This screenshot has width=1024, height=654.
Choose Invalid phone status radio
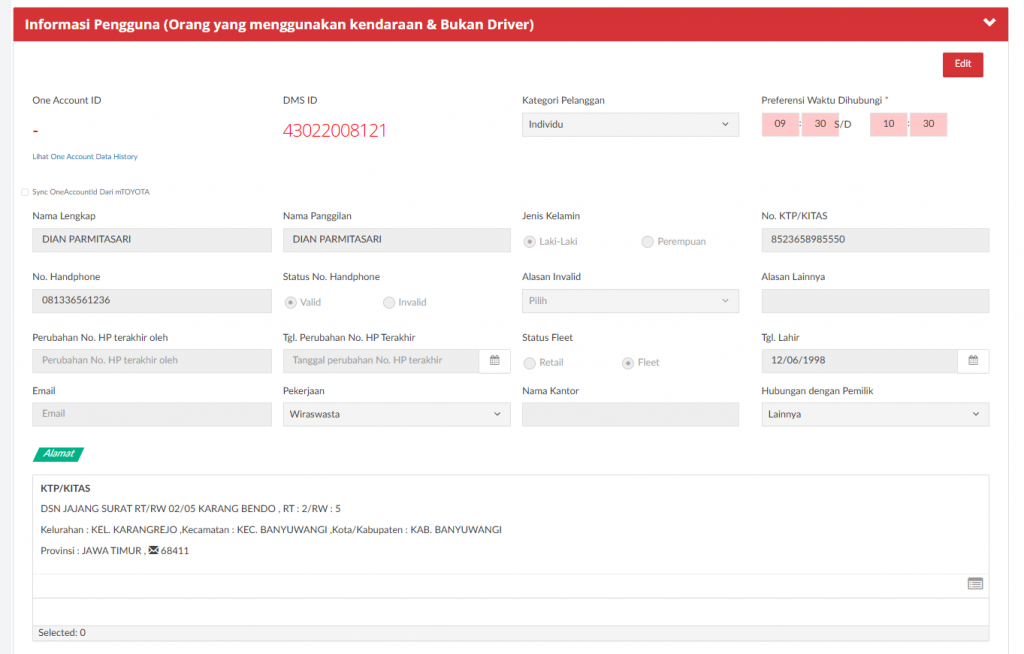(389, 302)
